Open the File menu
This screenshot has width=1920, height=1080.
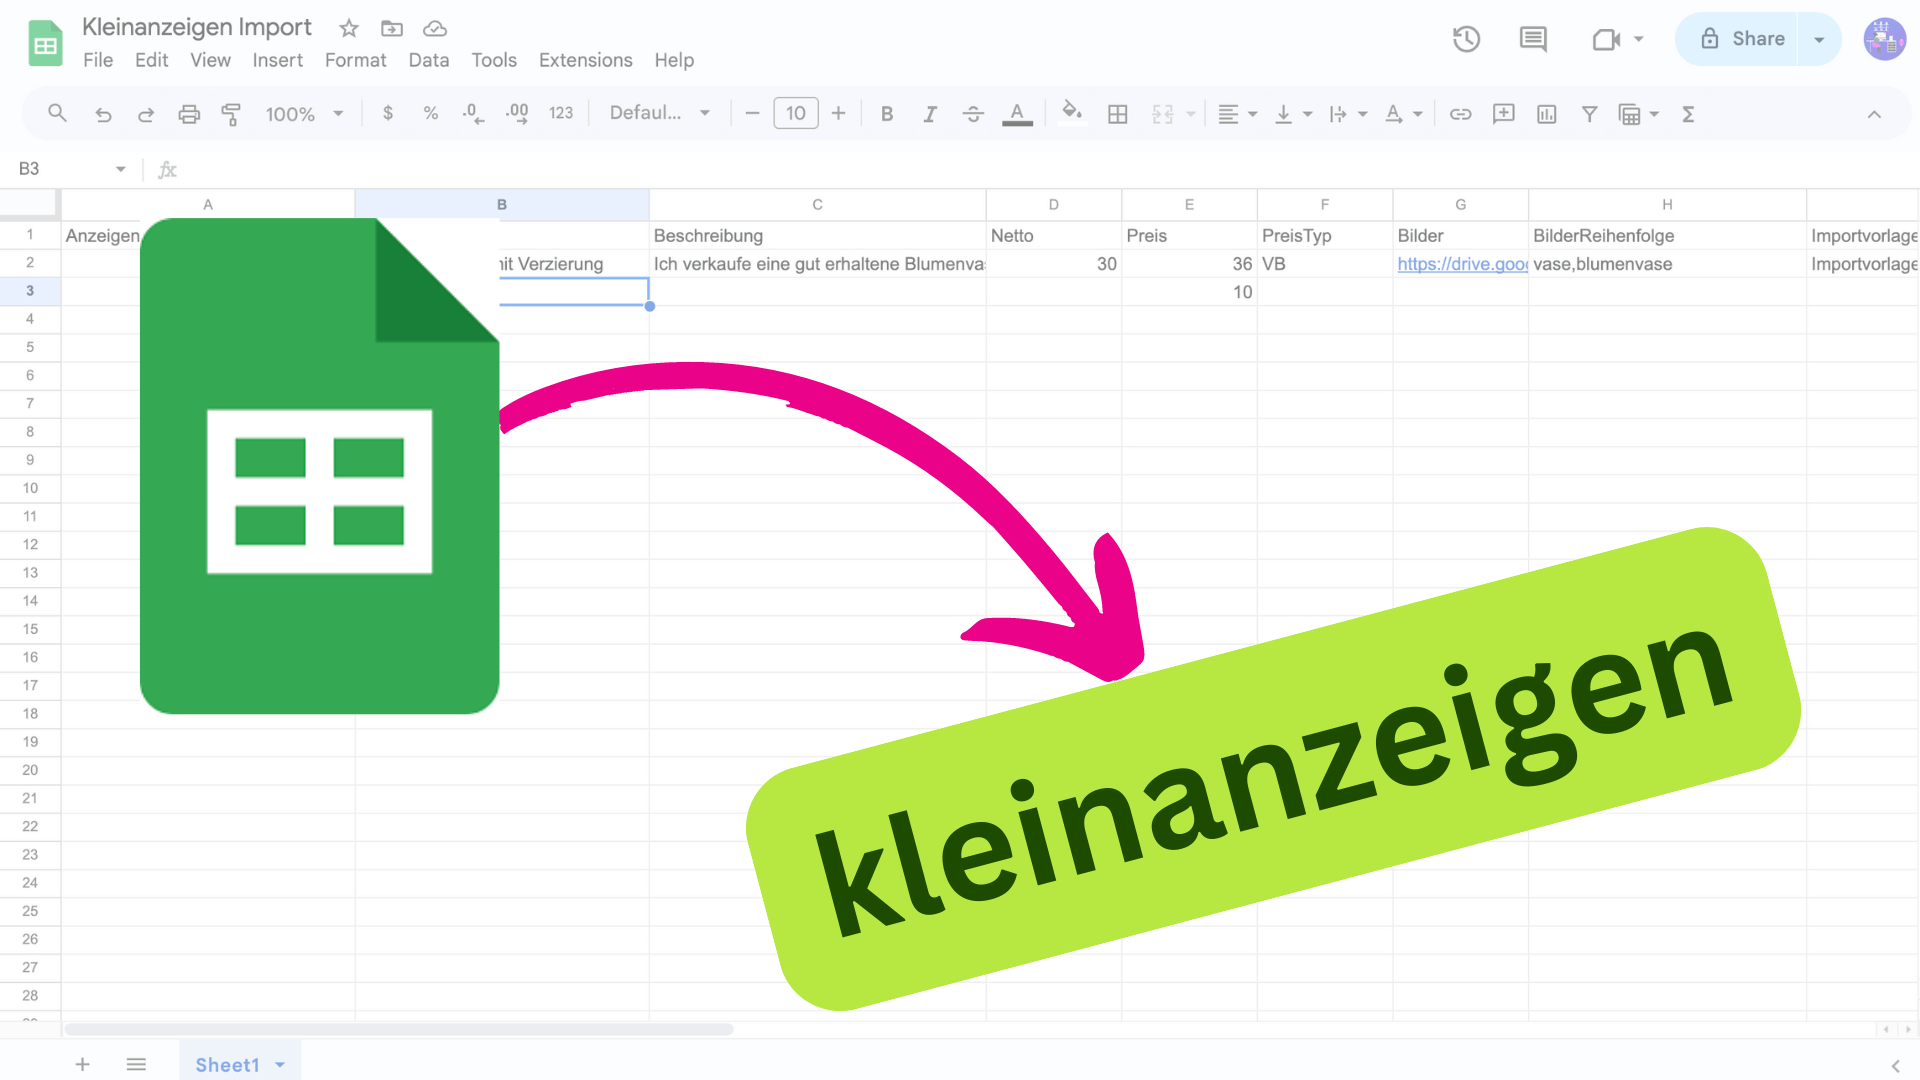98,60
